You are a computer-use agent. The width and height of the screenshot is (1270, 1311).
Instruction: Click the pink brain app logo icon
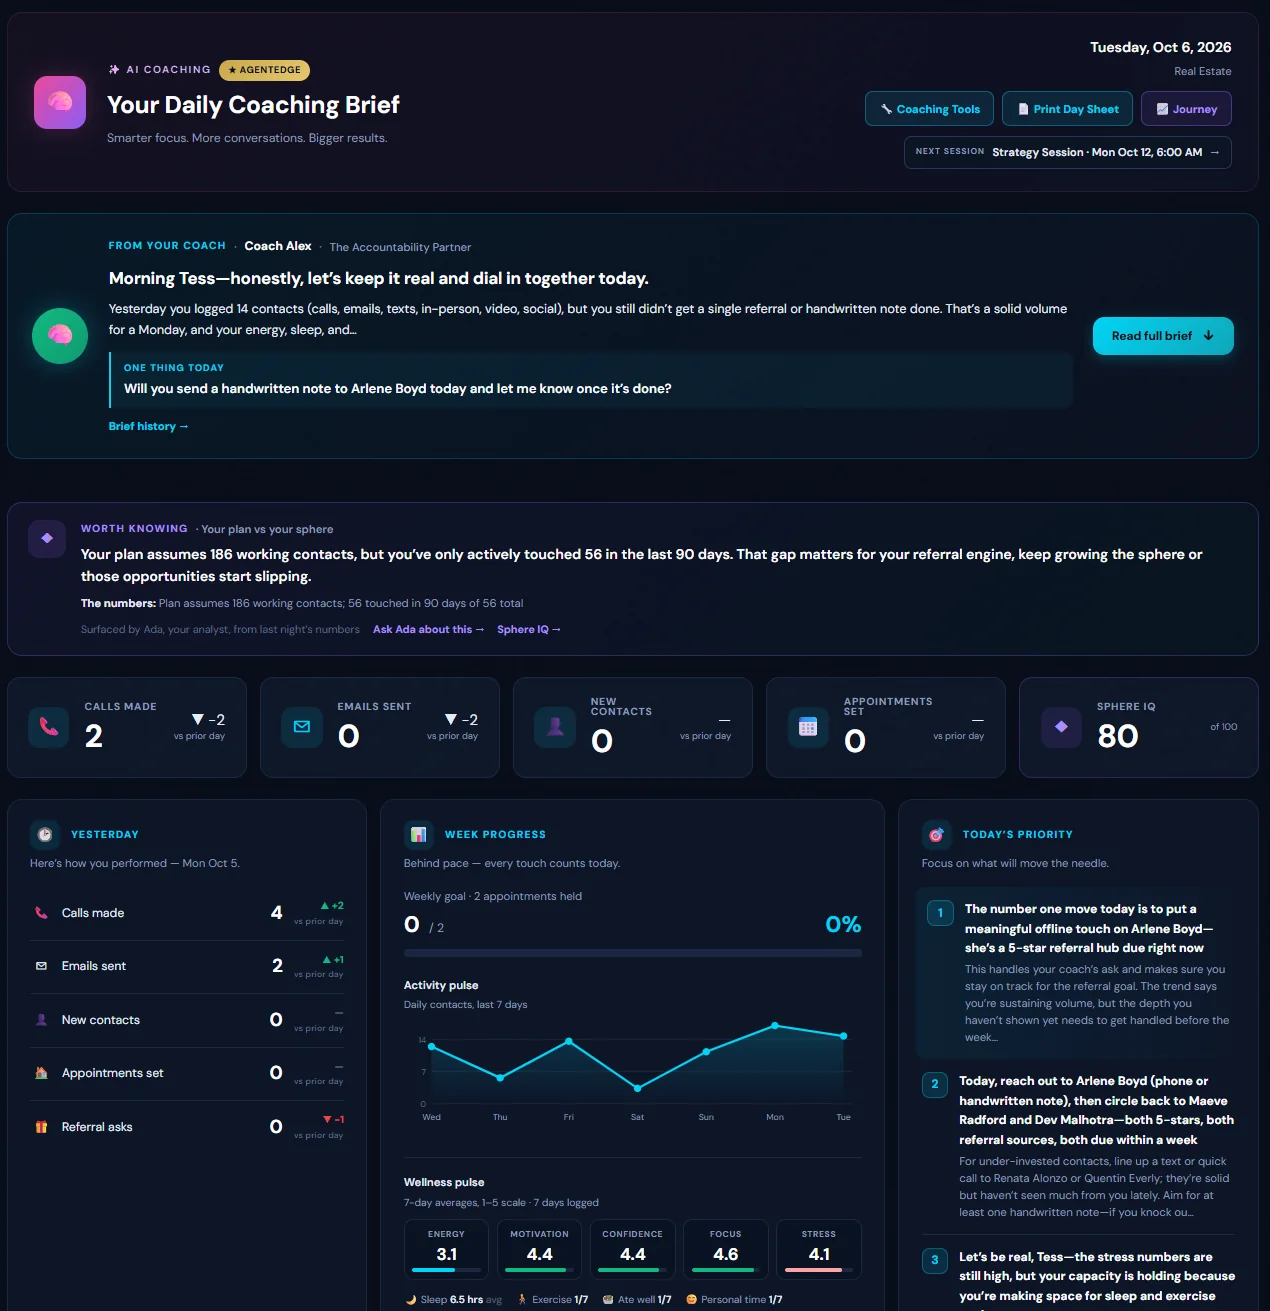(60, 103)
